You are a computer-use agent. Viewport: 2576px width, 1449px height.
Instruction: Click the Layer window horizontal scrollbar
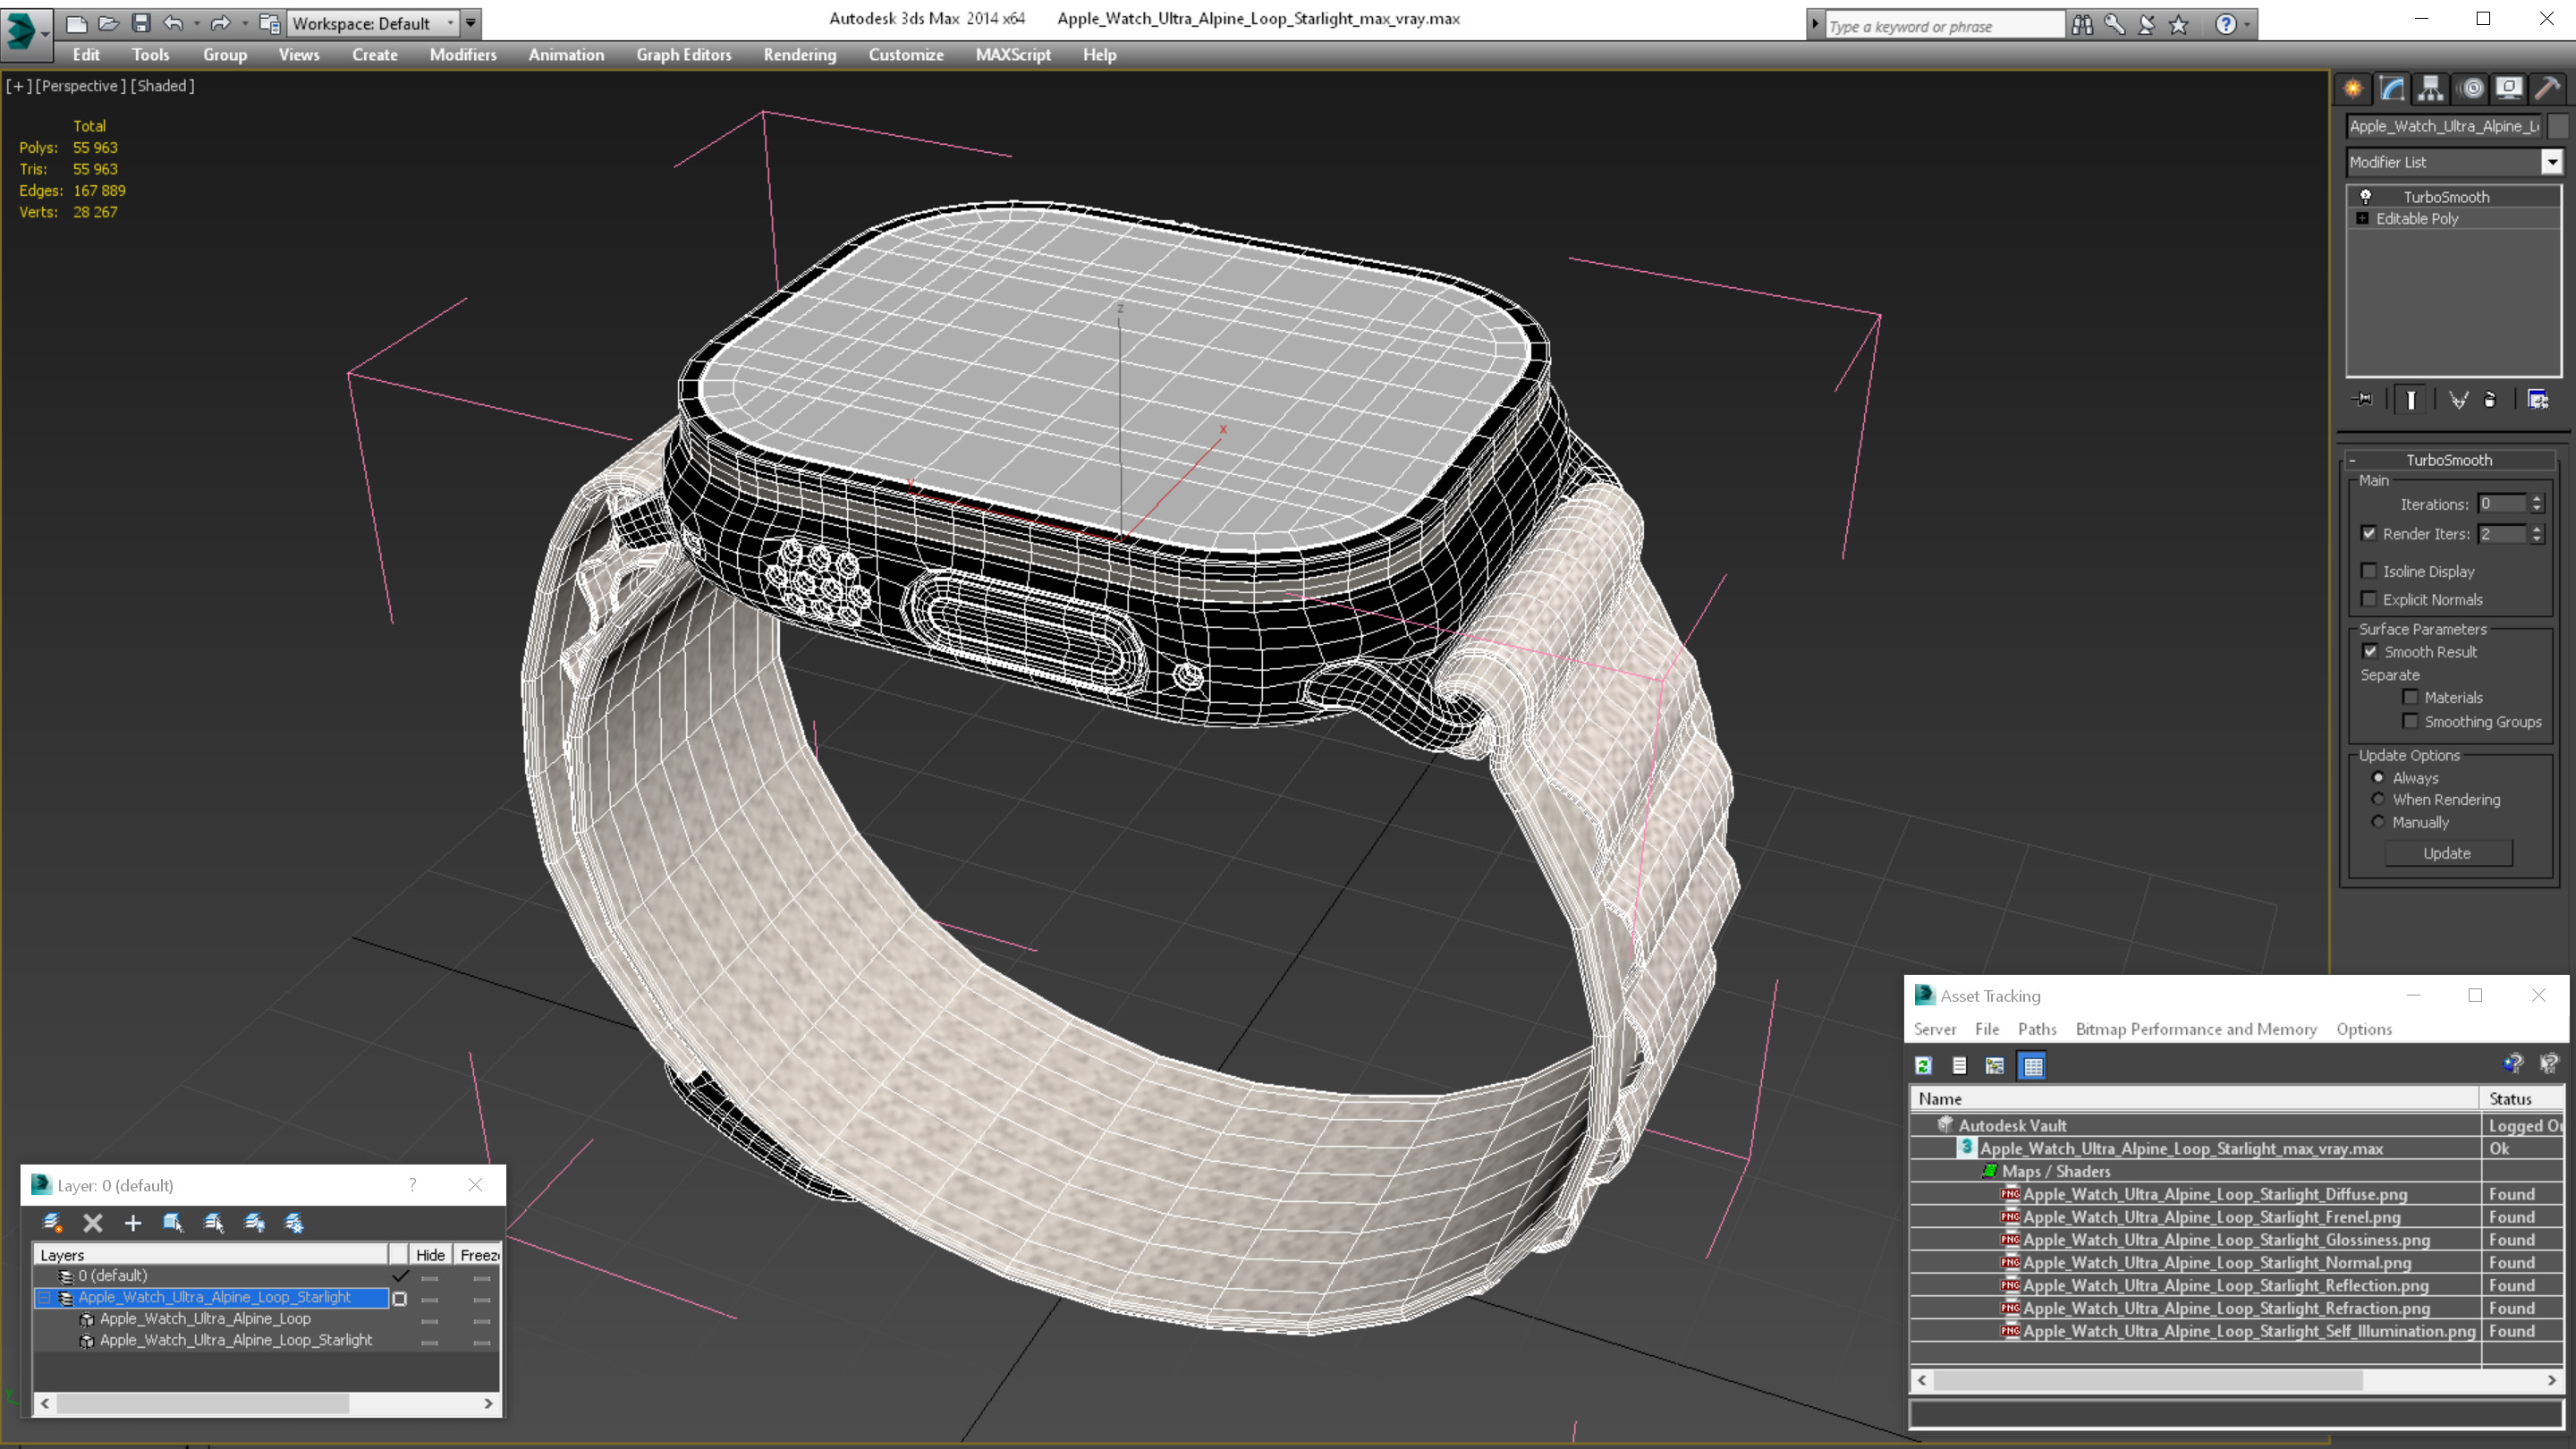(x=203, y=1403)
